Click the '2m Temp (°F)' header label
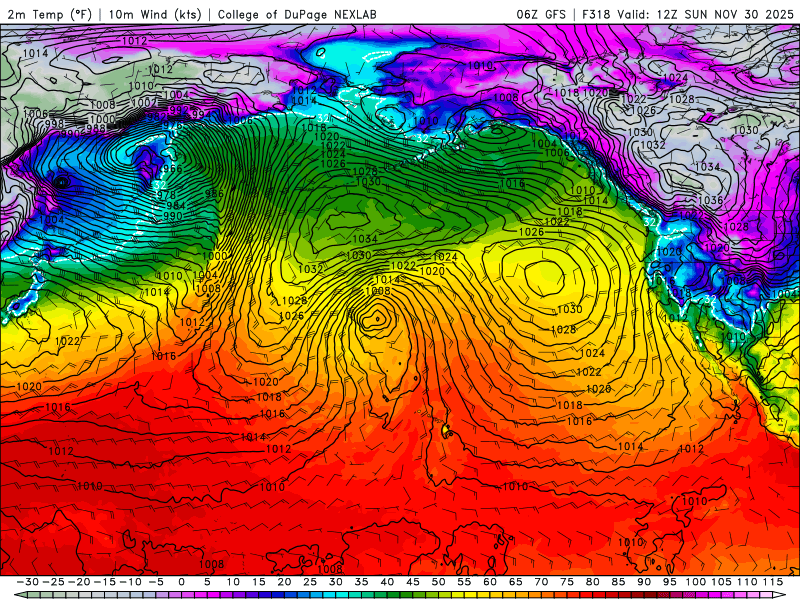 click(x=49, y=14)
